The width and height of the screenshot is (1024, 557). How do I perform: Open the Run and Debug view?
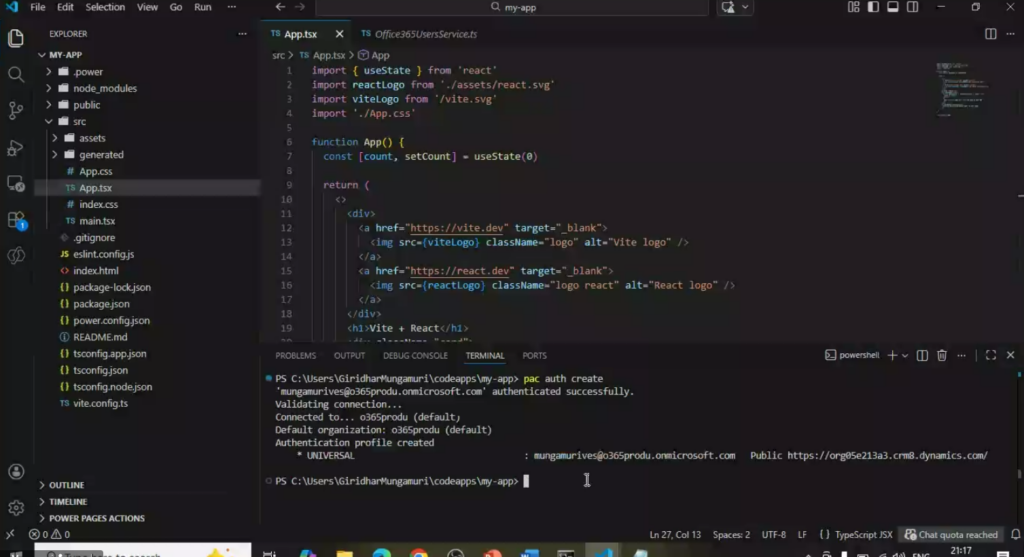click(16, 147)
